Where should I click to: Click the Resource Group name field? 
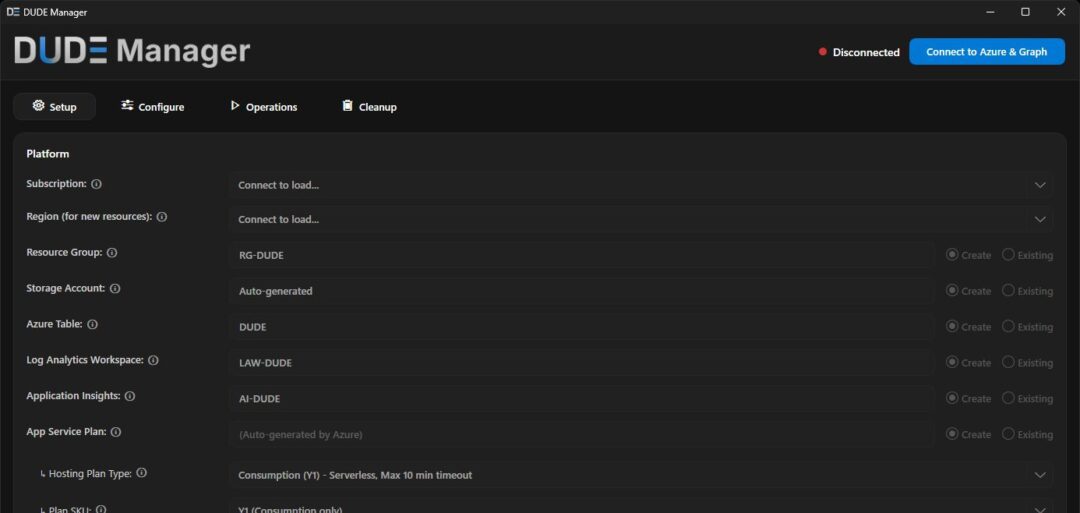click(581, 255)
